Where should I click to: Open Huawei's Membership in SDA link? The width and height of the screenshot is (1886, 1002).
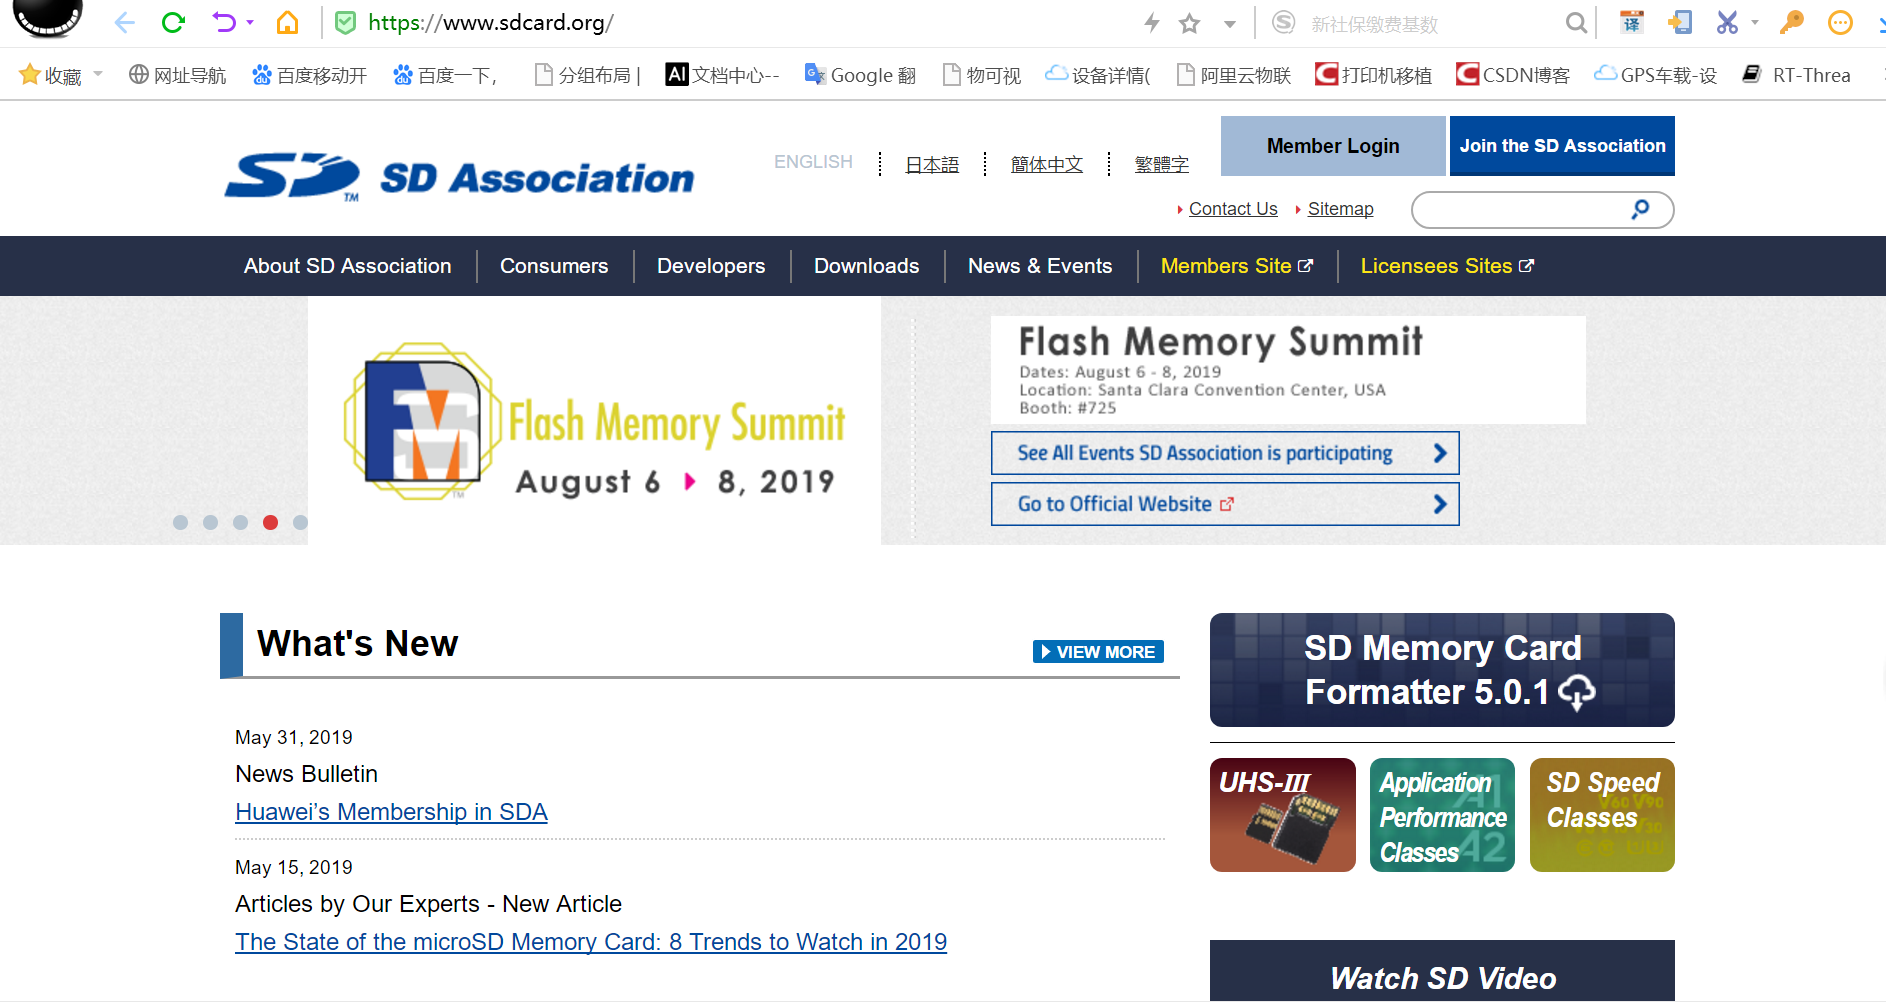point(391,812)
